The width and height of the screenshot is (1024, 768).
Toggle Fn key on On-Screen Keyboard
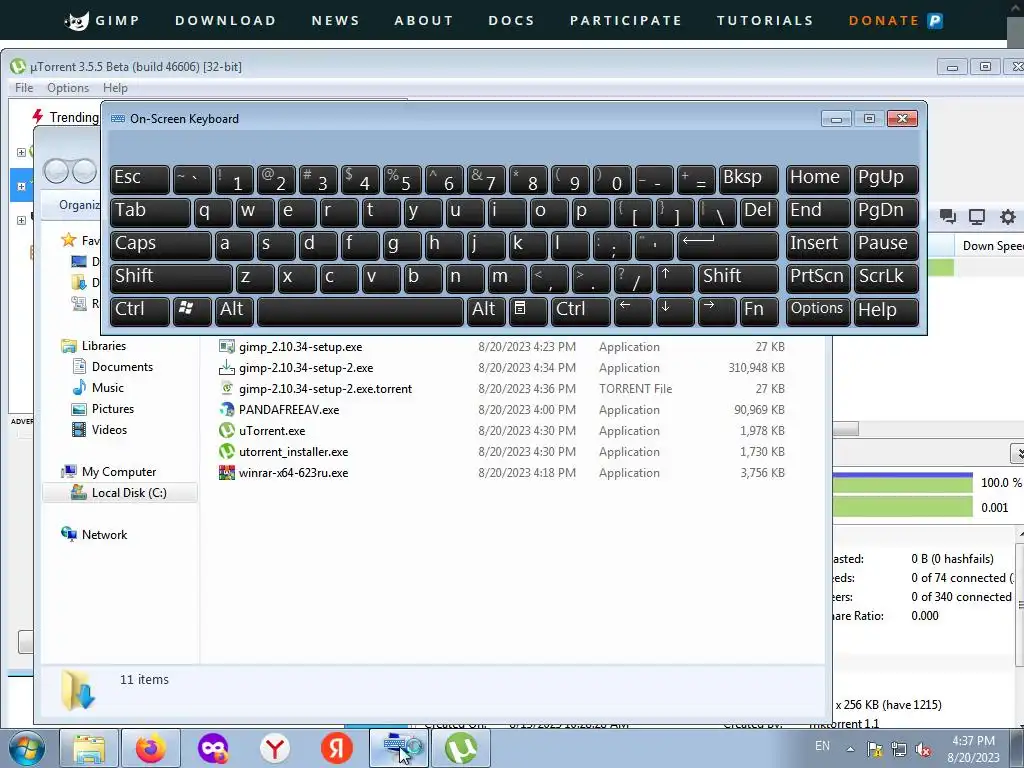click(759, 311)
